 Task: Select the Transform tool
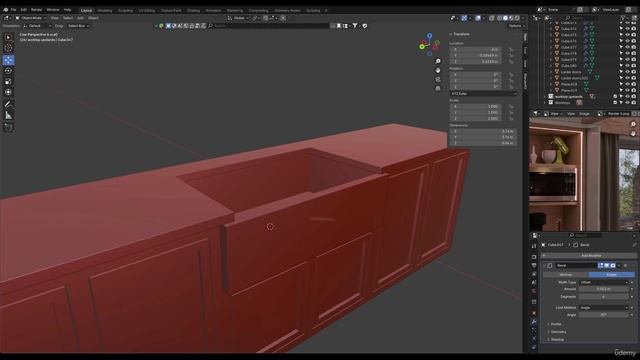[8, 92]
